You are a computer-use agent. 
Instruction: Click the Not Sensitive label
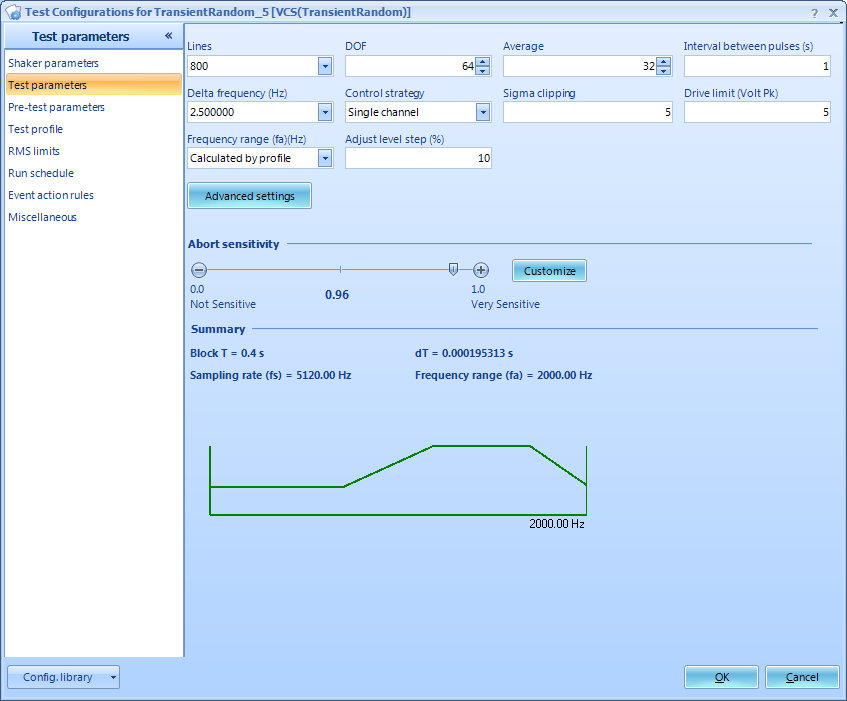[x=223, y=305]
